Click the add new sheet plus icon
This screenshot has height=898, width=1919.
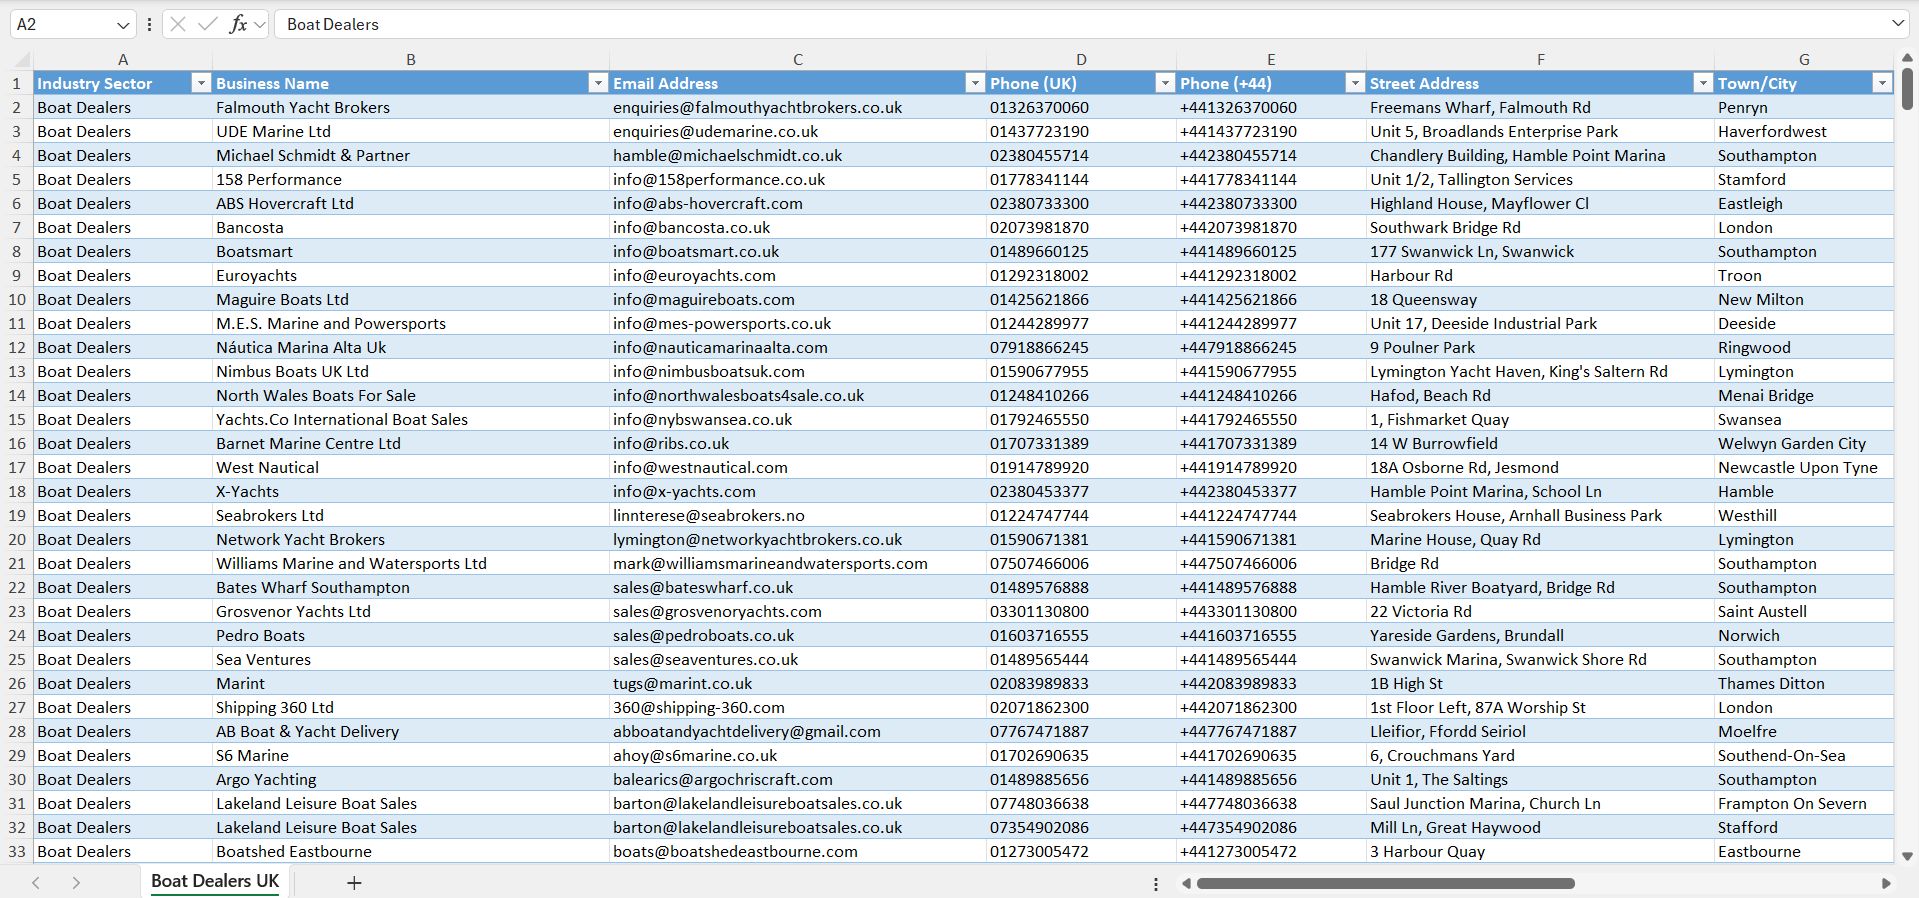coord(354,883)
